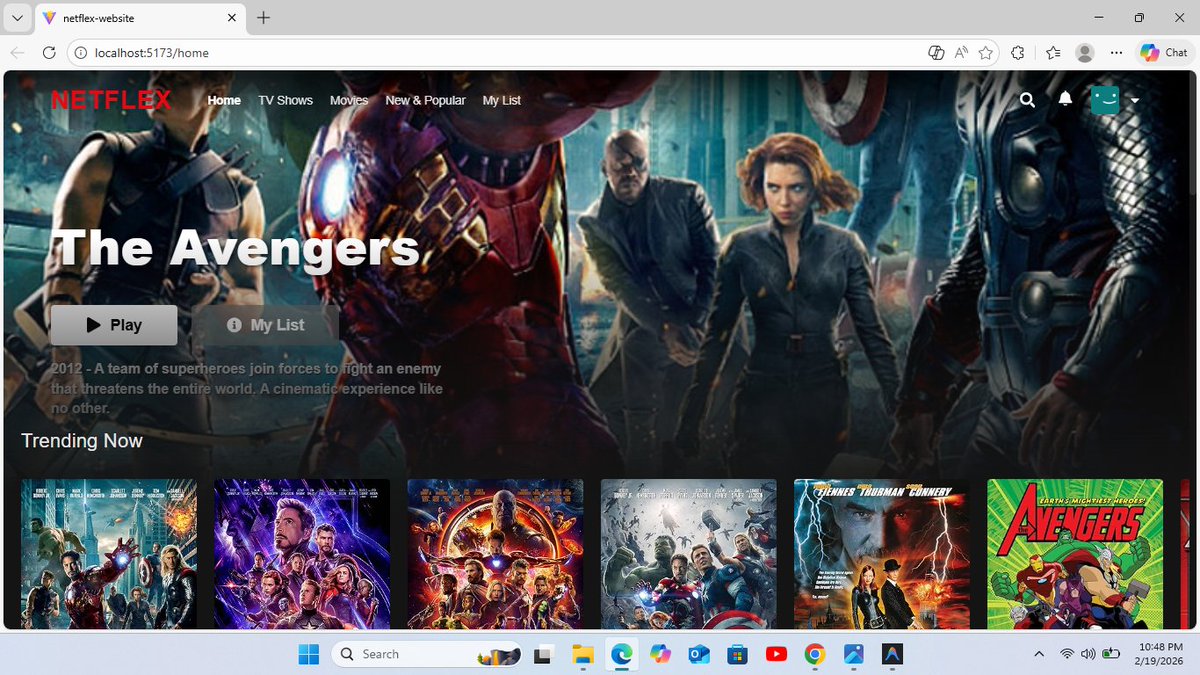The height and width of the screenshot is (675, 1200).
Task: Select New & Popular in navbar
Action: tap(425, 100)
